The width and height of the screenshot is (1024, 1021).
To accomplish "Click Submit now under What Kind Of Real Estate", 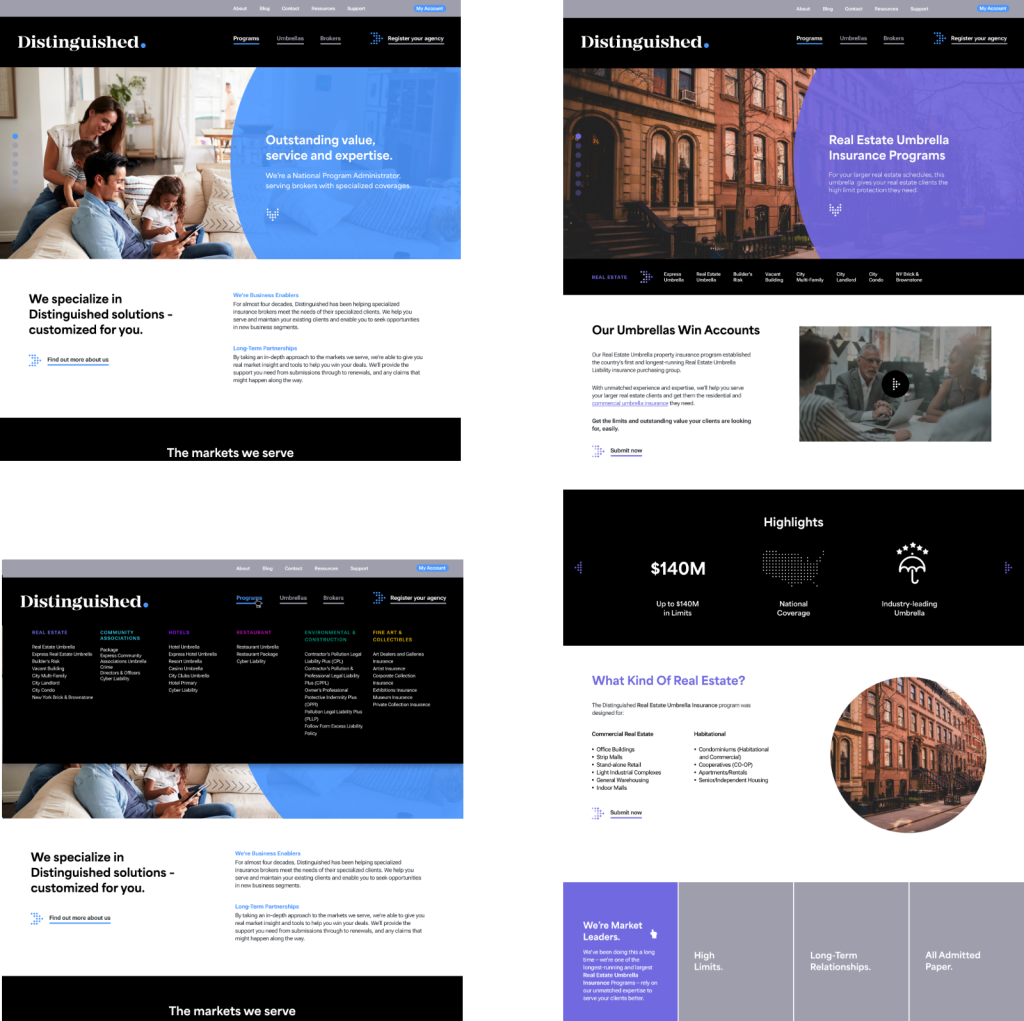I will [626, 813].
